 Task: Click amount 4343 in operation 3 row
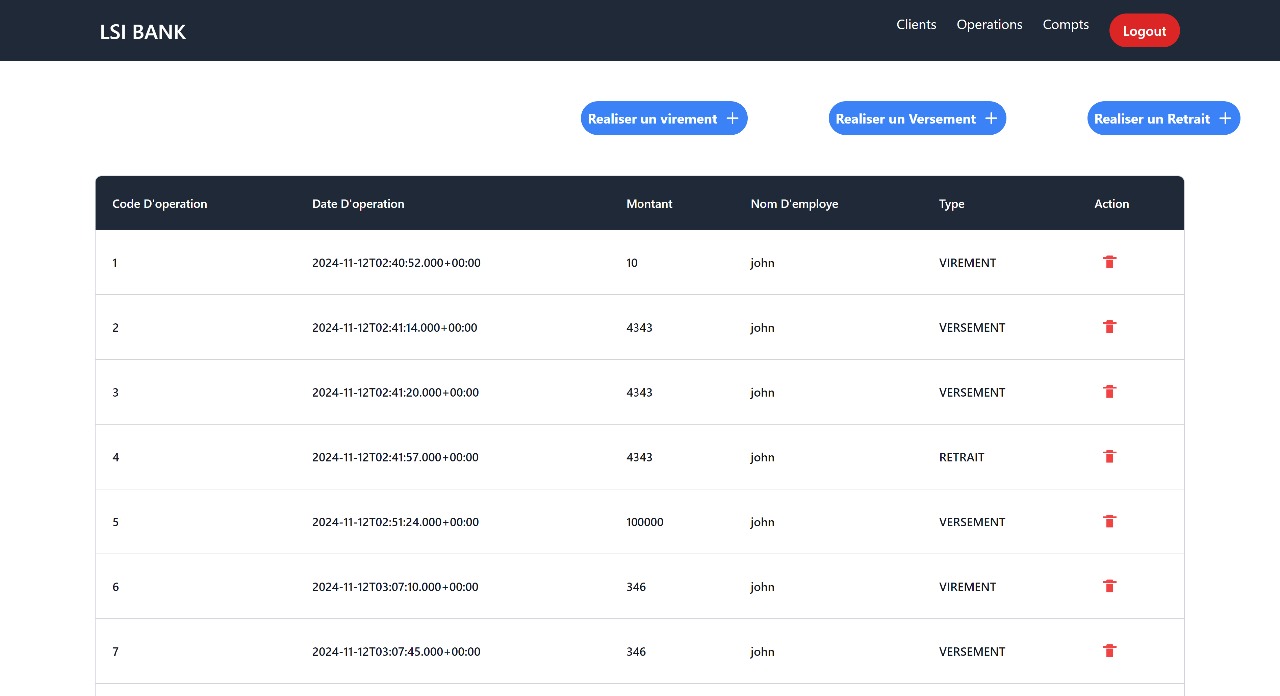click(639, 393)
